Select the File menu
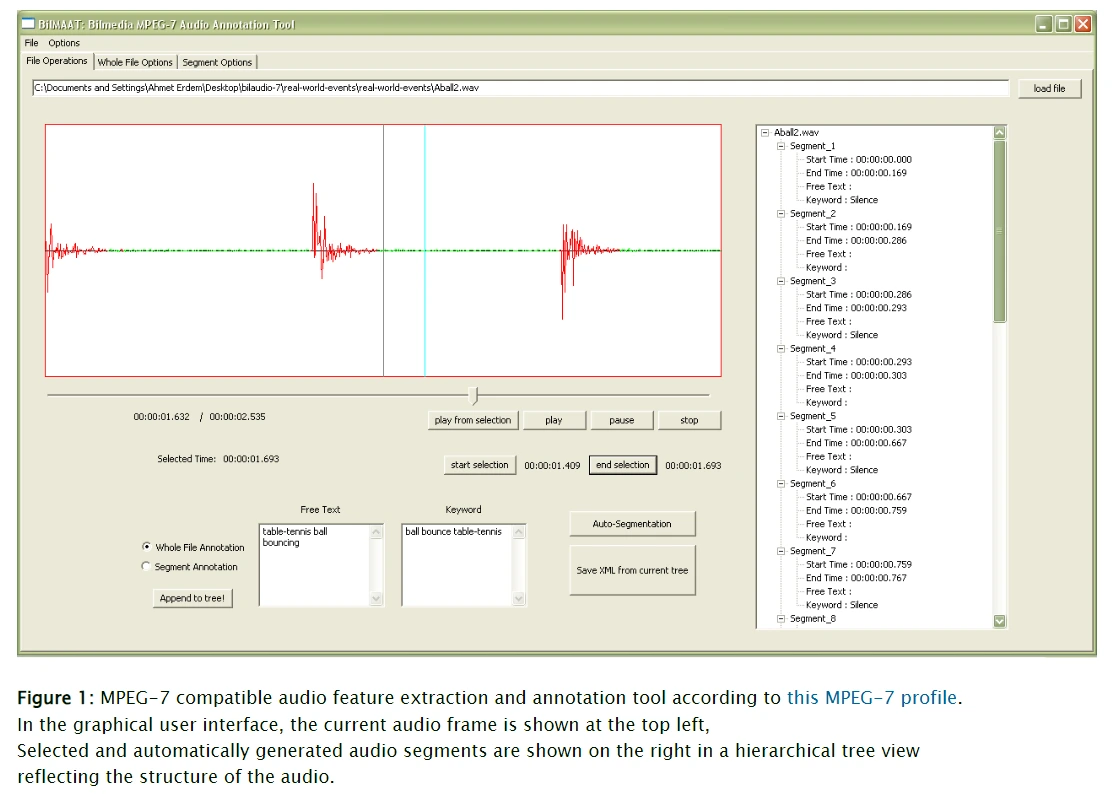1116x799 pixels. (30, 43)
